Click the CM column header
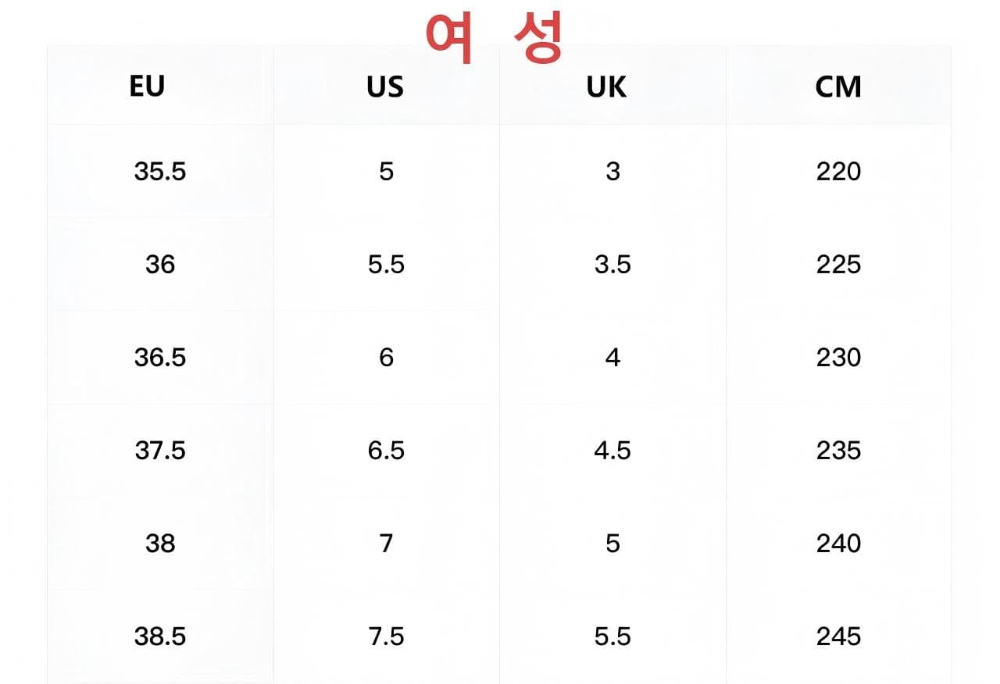 click(x=838, y=87)
